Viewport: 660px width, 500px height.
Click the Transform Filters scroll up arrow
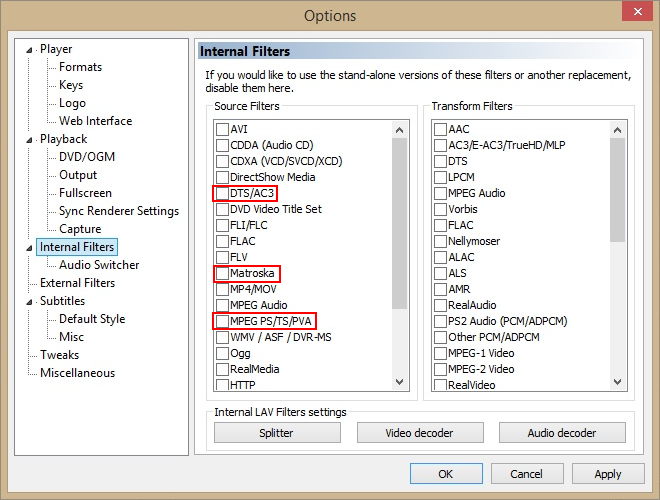(x=617, y=130)
